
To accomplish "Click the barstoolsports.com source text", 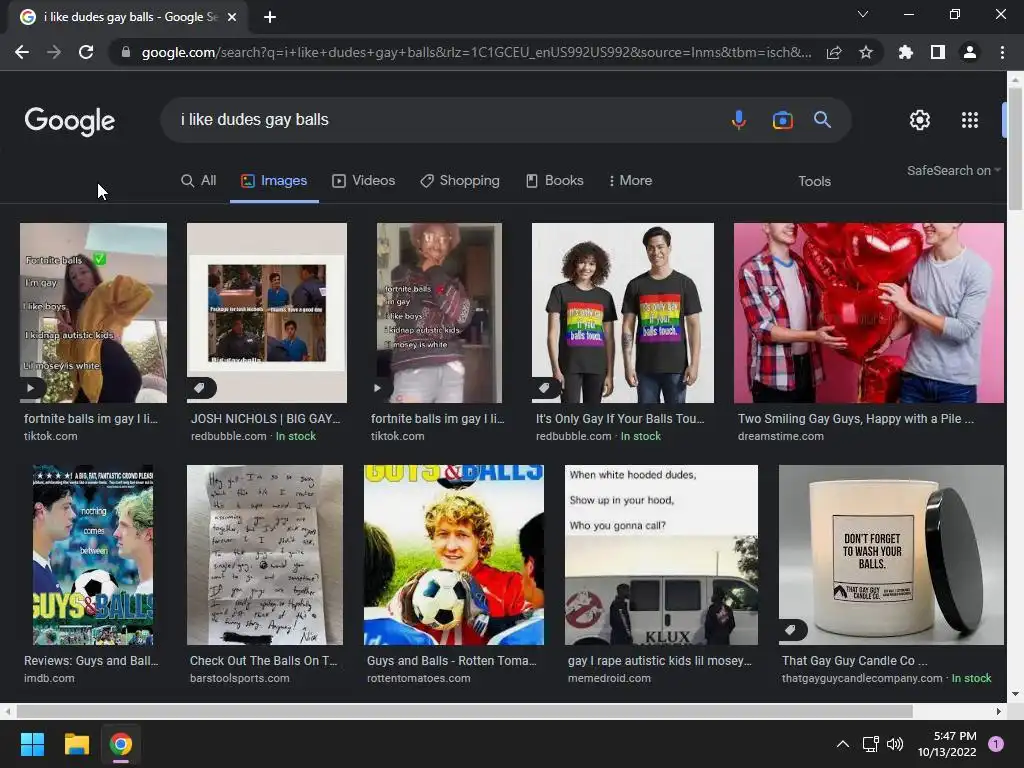I will (x=240, y=679).
